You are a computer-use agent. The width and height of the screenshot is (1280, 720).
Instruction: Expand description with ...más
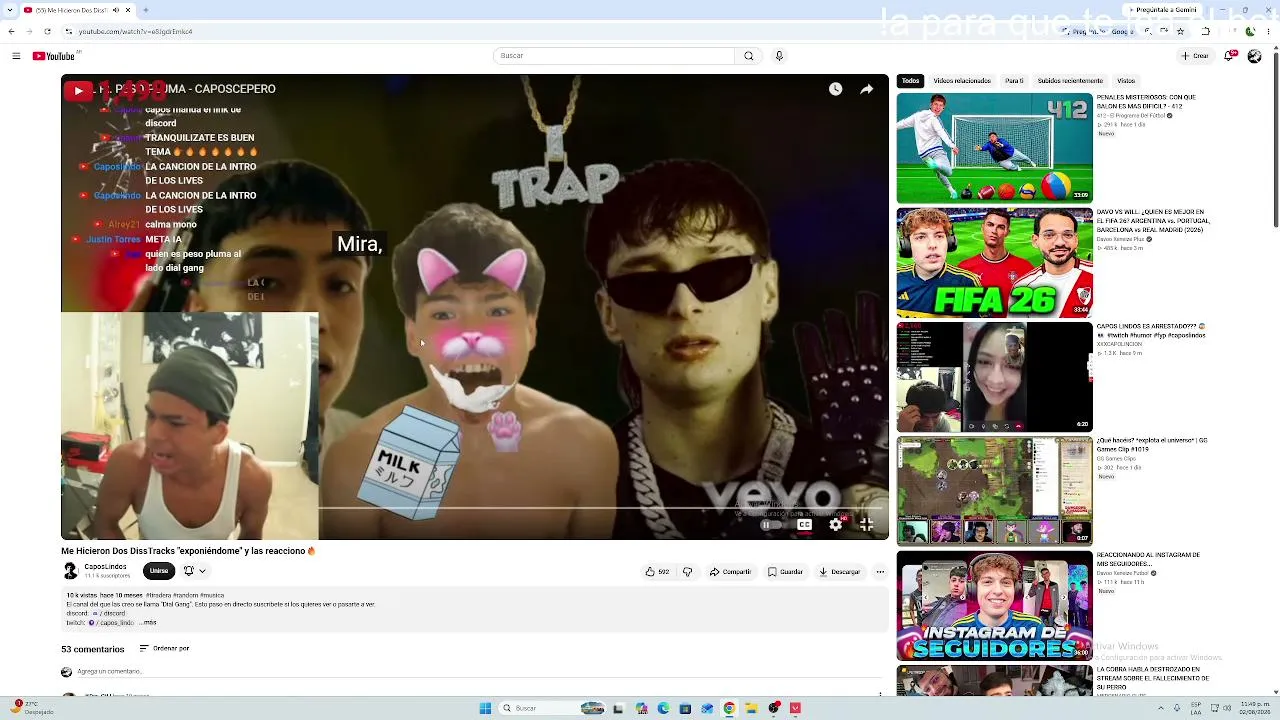(146, 622)
